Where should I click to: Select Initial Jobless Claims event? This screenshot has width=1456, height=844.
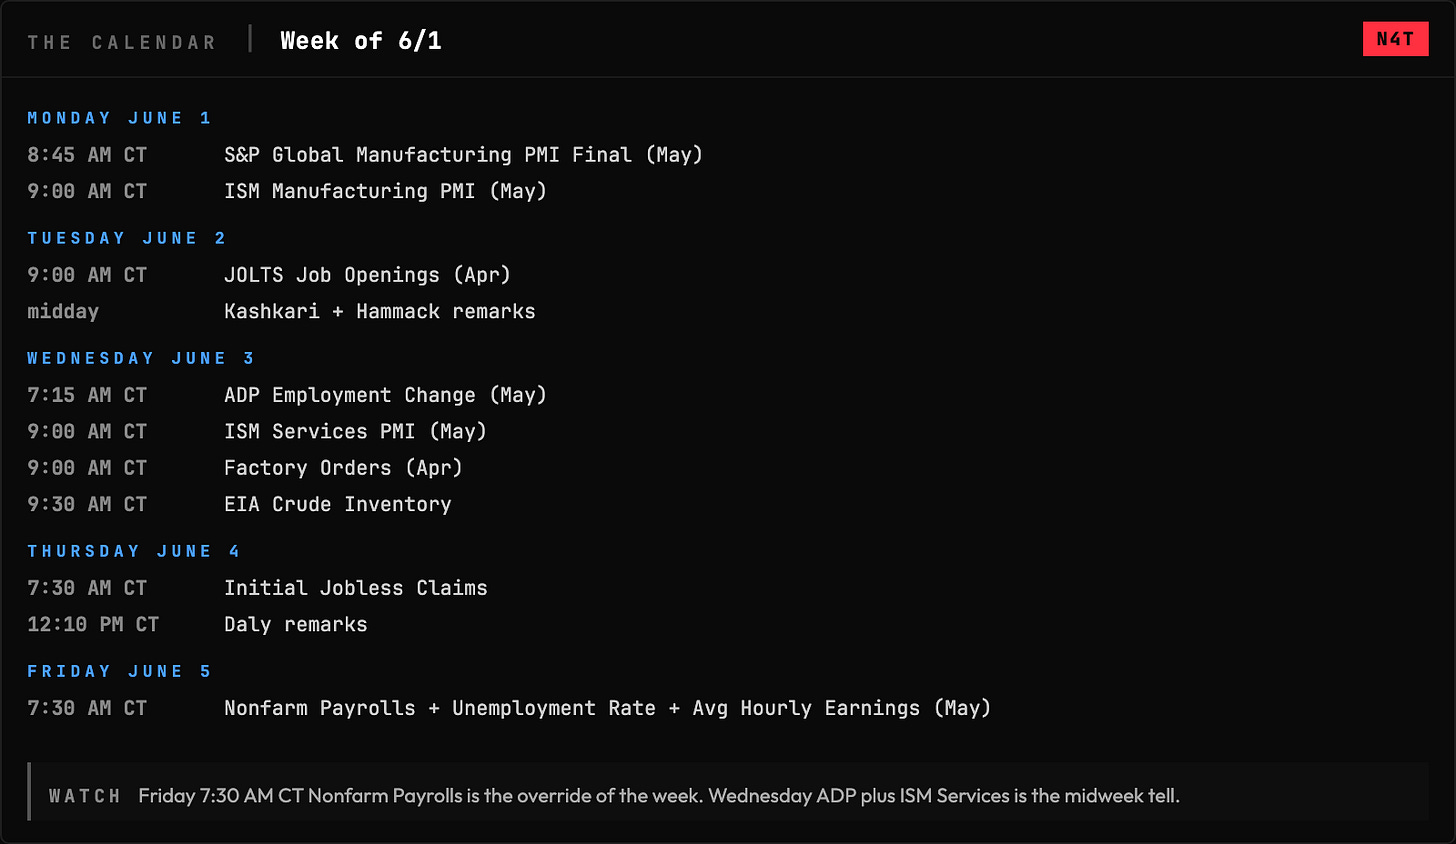click(356, 588)
